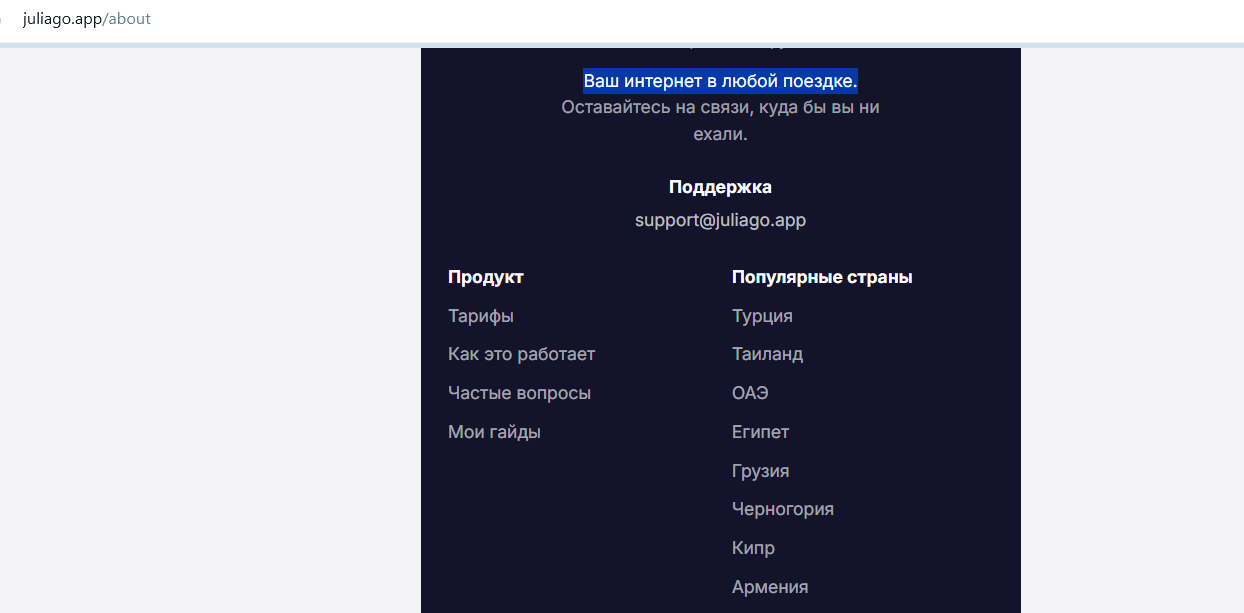The image size is (1244, 613).
Task: Click highlighted text Ваш интернет в любой поездке
Action: coord(720,81)
